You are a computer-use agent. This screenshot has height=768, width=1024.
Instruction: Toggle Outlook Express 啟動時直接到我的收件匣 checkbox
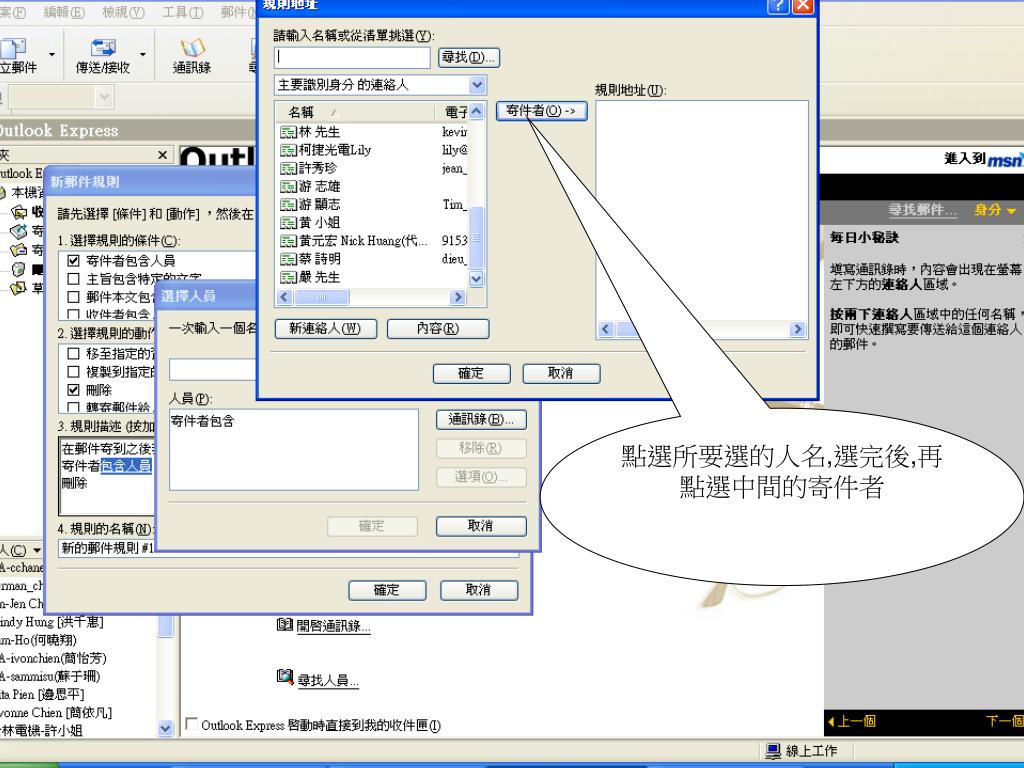coord(191,724)
